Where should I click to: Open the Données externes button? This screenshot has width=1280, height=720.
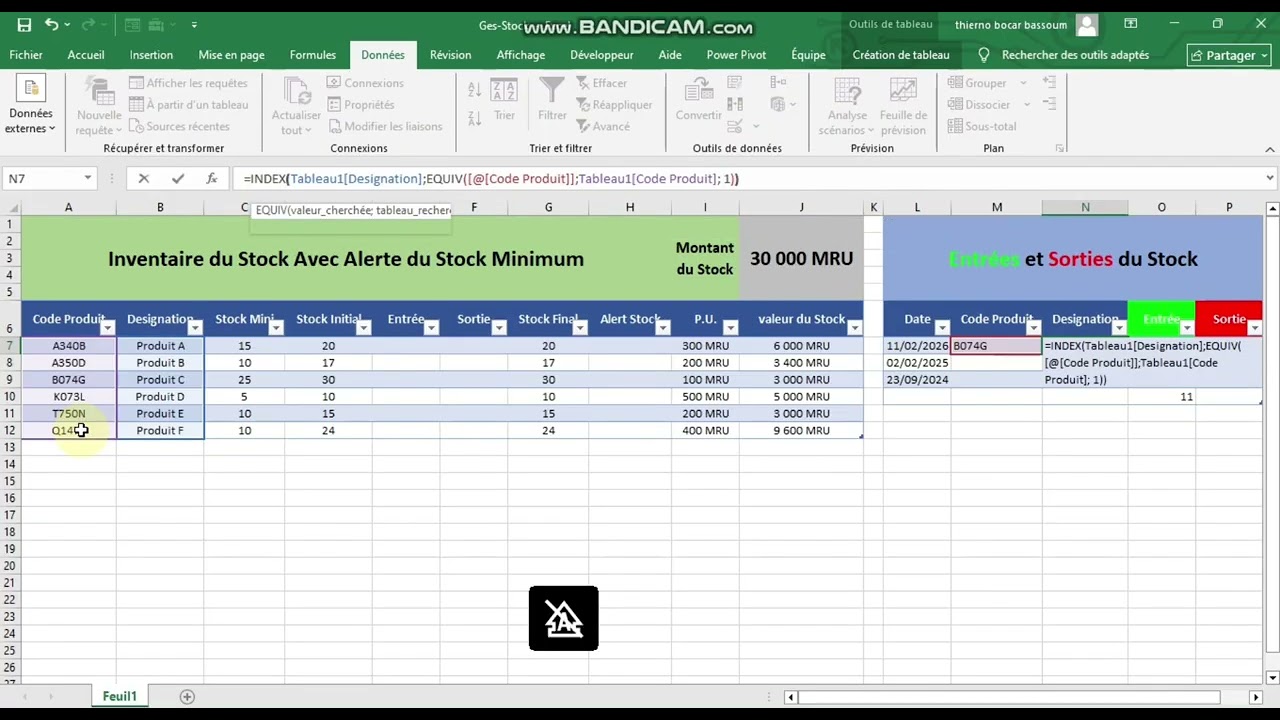[30, 106]
